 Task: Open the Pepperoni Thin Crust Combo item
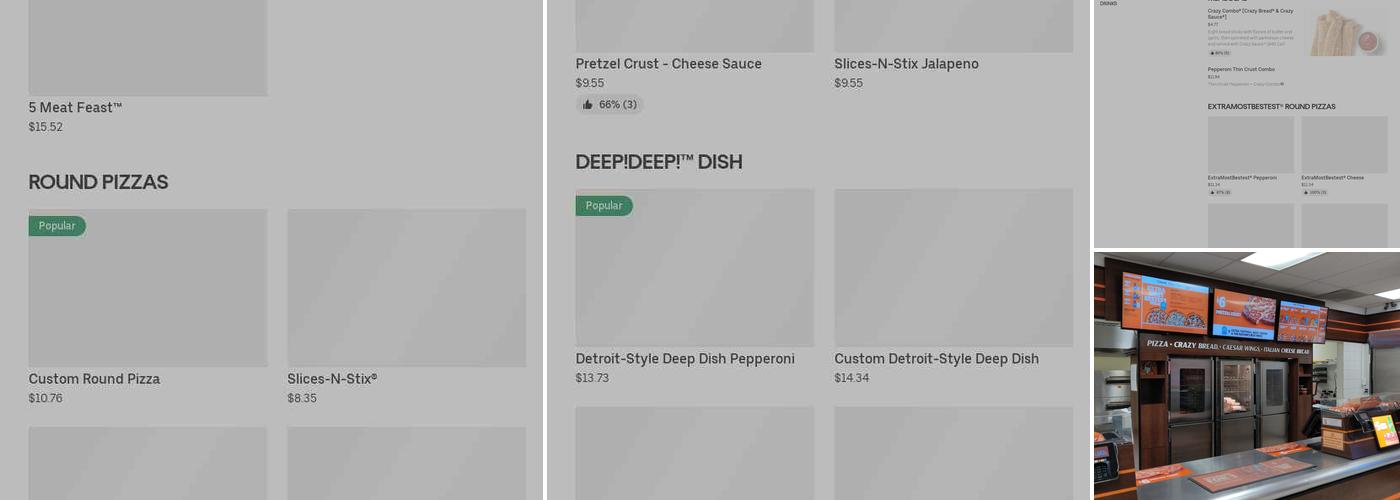[x=1240, y=69]
